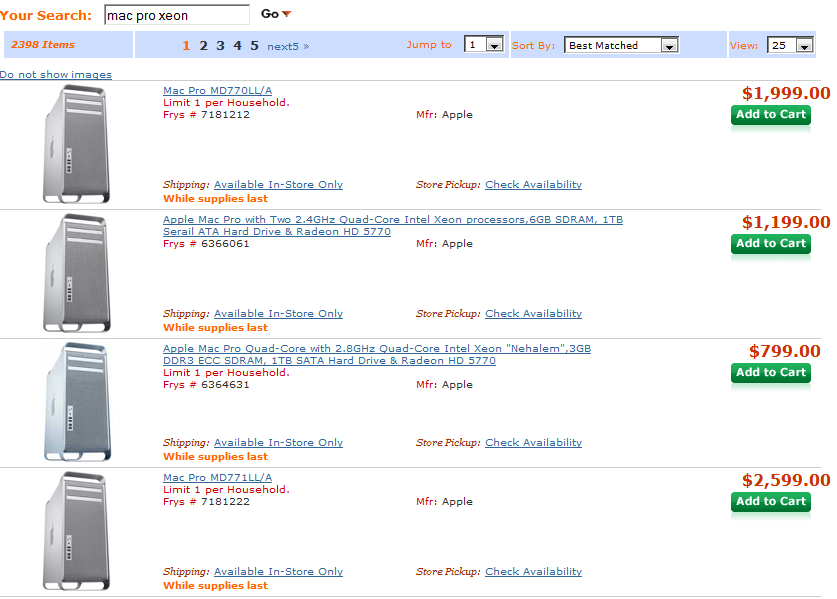Screen dimensions: 837x599
Task: Open the Mac Pro MD770LL/A product link
Action: (x=217, y=90)
